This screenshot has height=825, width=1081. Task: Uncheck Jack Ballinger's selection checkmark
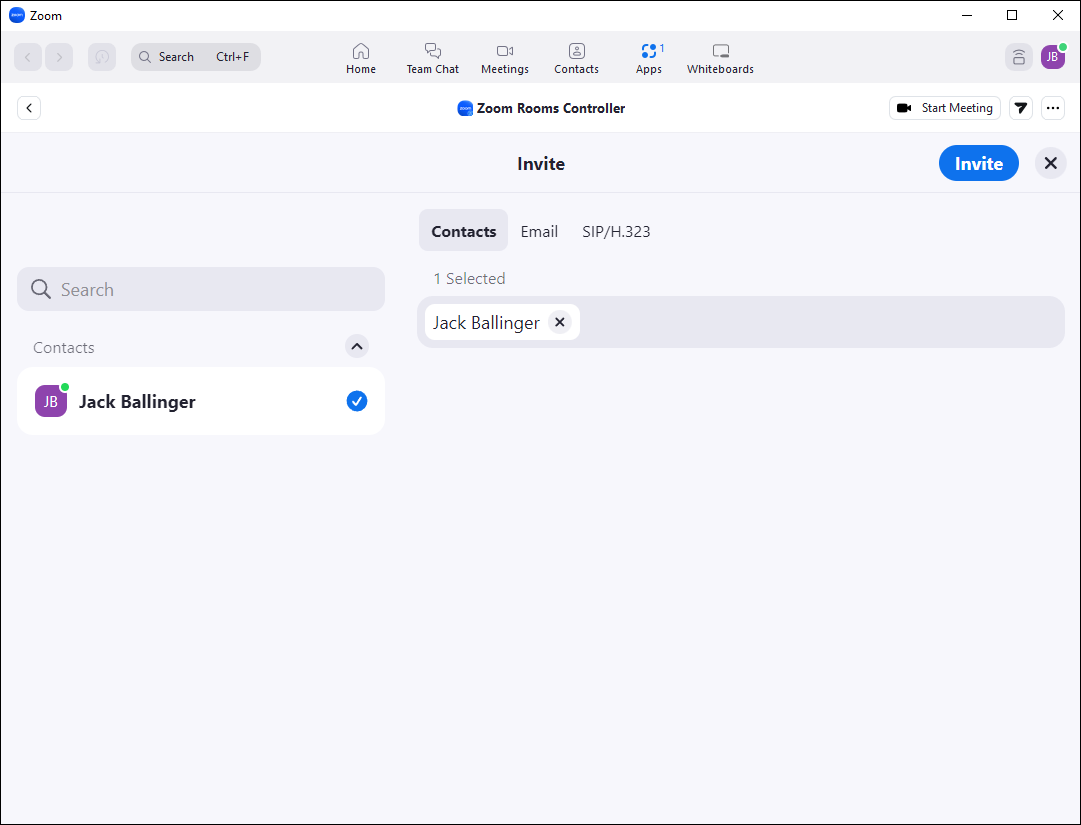coord(356,401)
